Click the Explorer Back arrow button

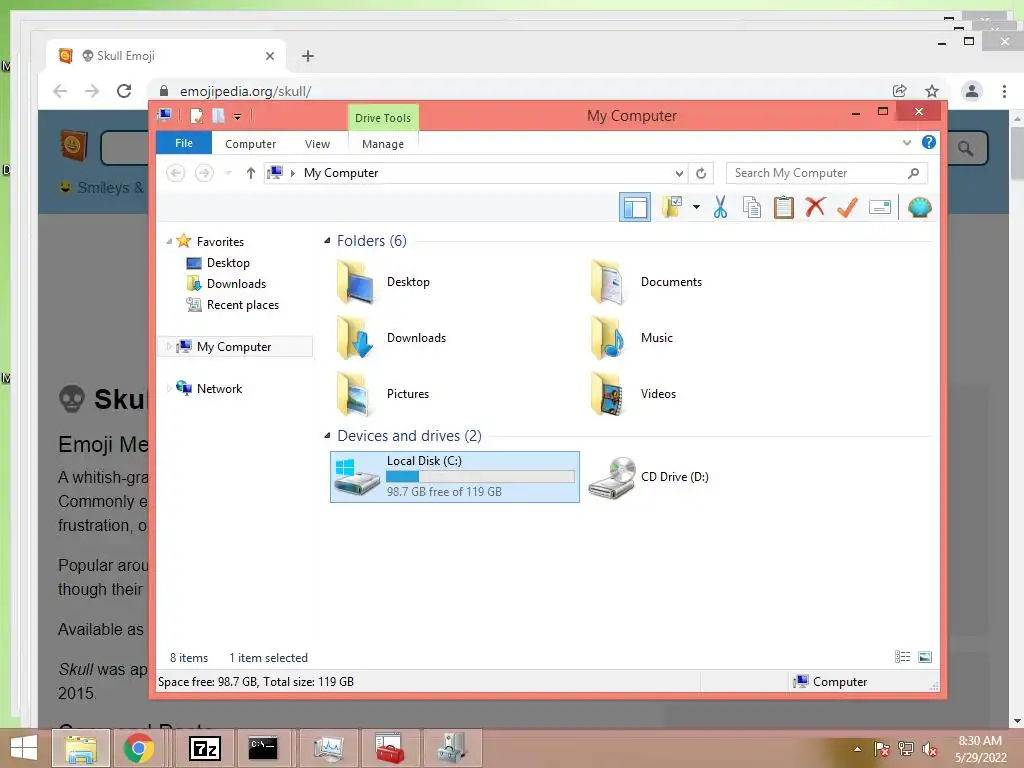click(x=175, y=173)
